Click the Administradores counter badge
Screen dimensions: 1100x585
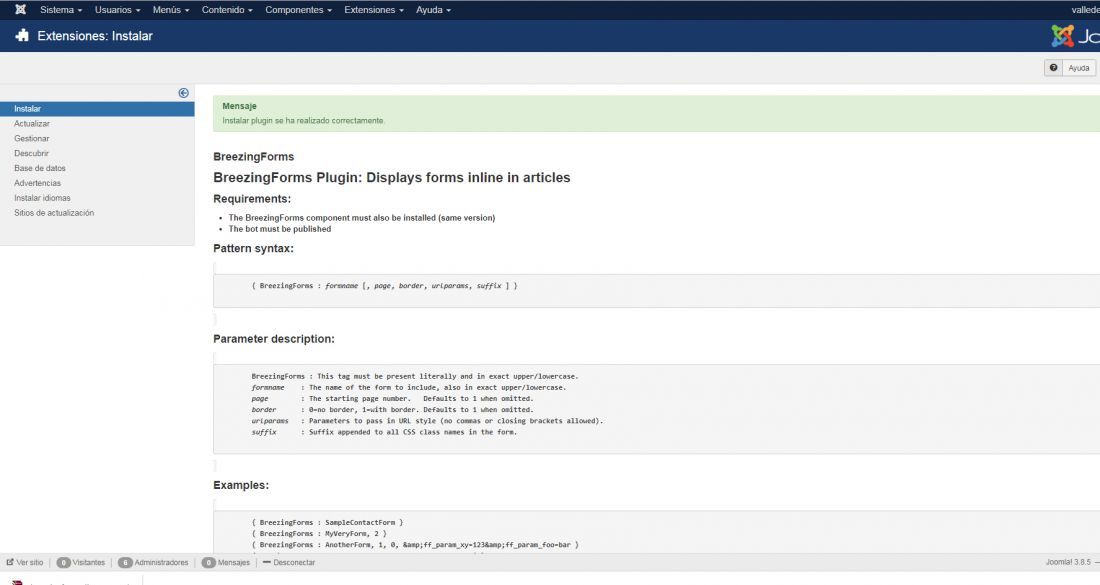pyautogui.click(x=125, y=563)
